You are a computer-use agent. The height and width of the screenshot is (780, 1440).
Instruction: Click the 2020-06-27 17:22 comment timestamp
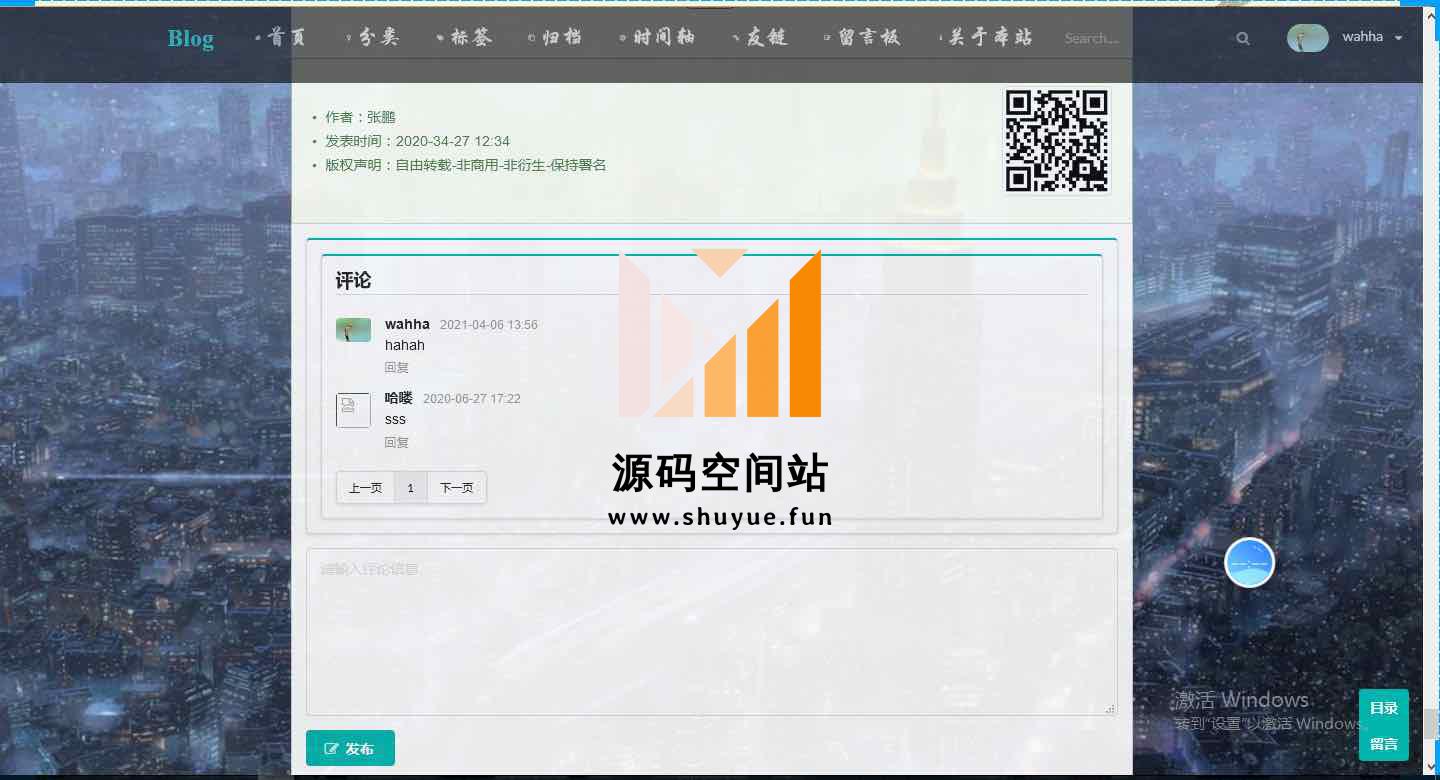tap(472, 399)
